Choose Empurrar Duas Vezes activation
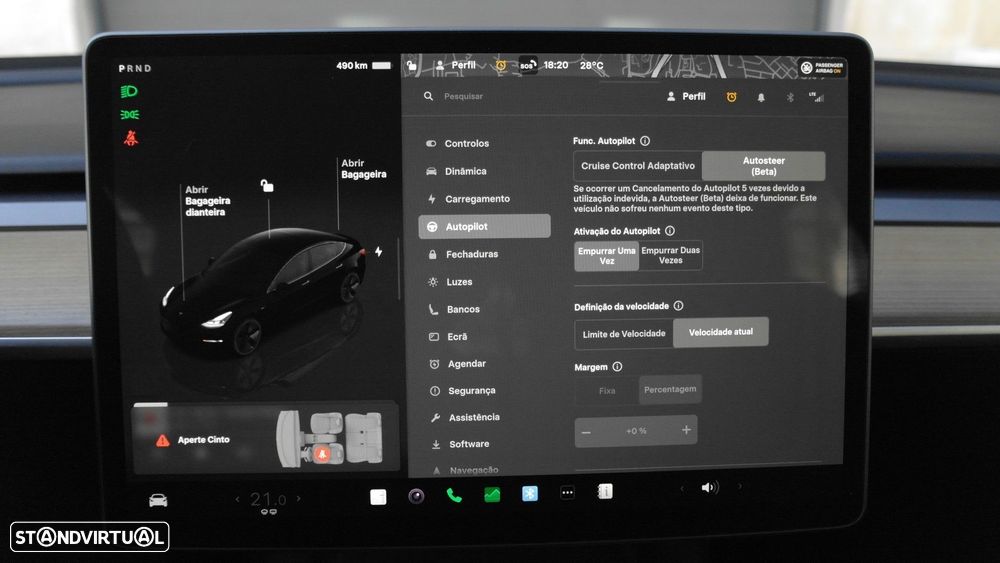 tap(670, 256)
